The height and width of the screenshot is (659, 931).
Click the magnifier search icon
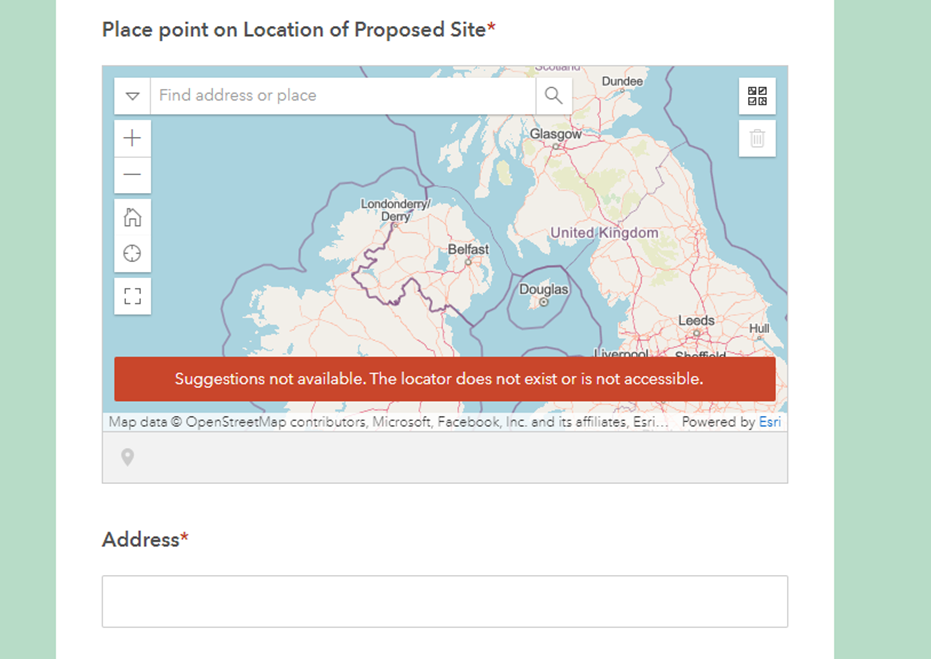(553, 96)
